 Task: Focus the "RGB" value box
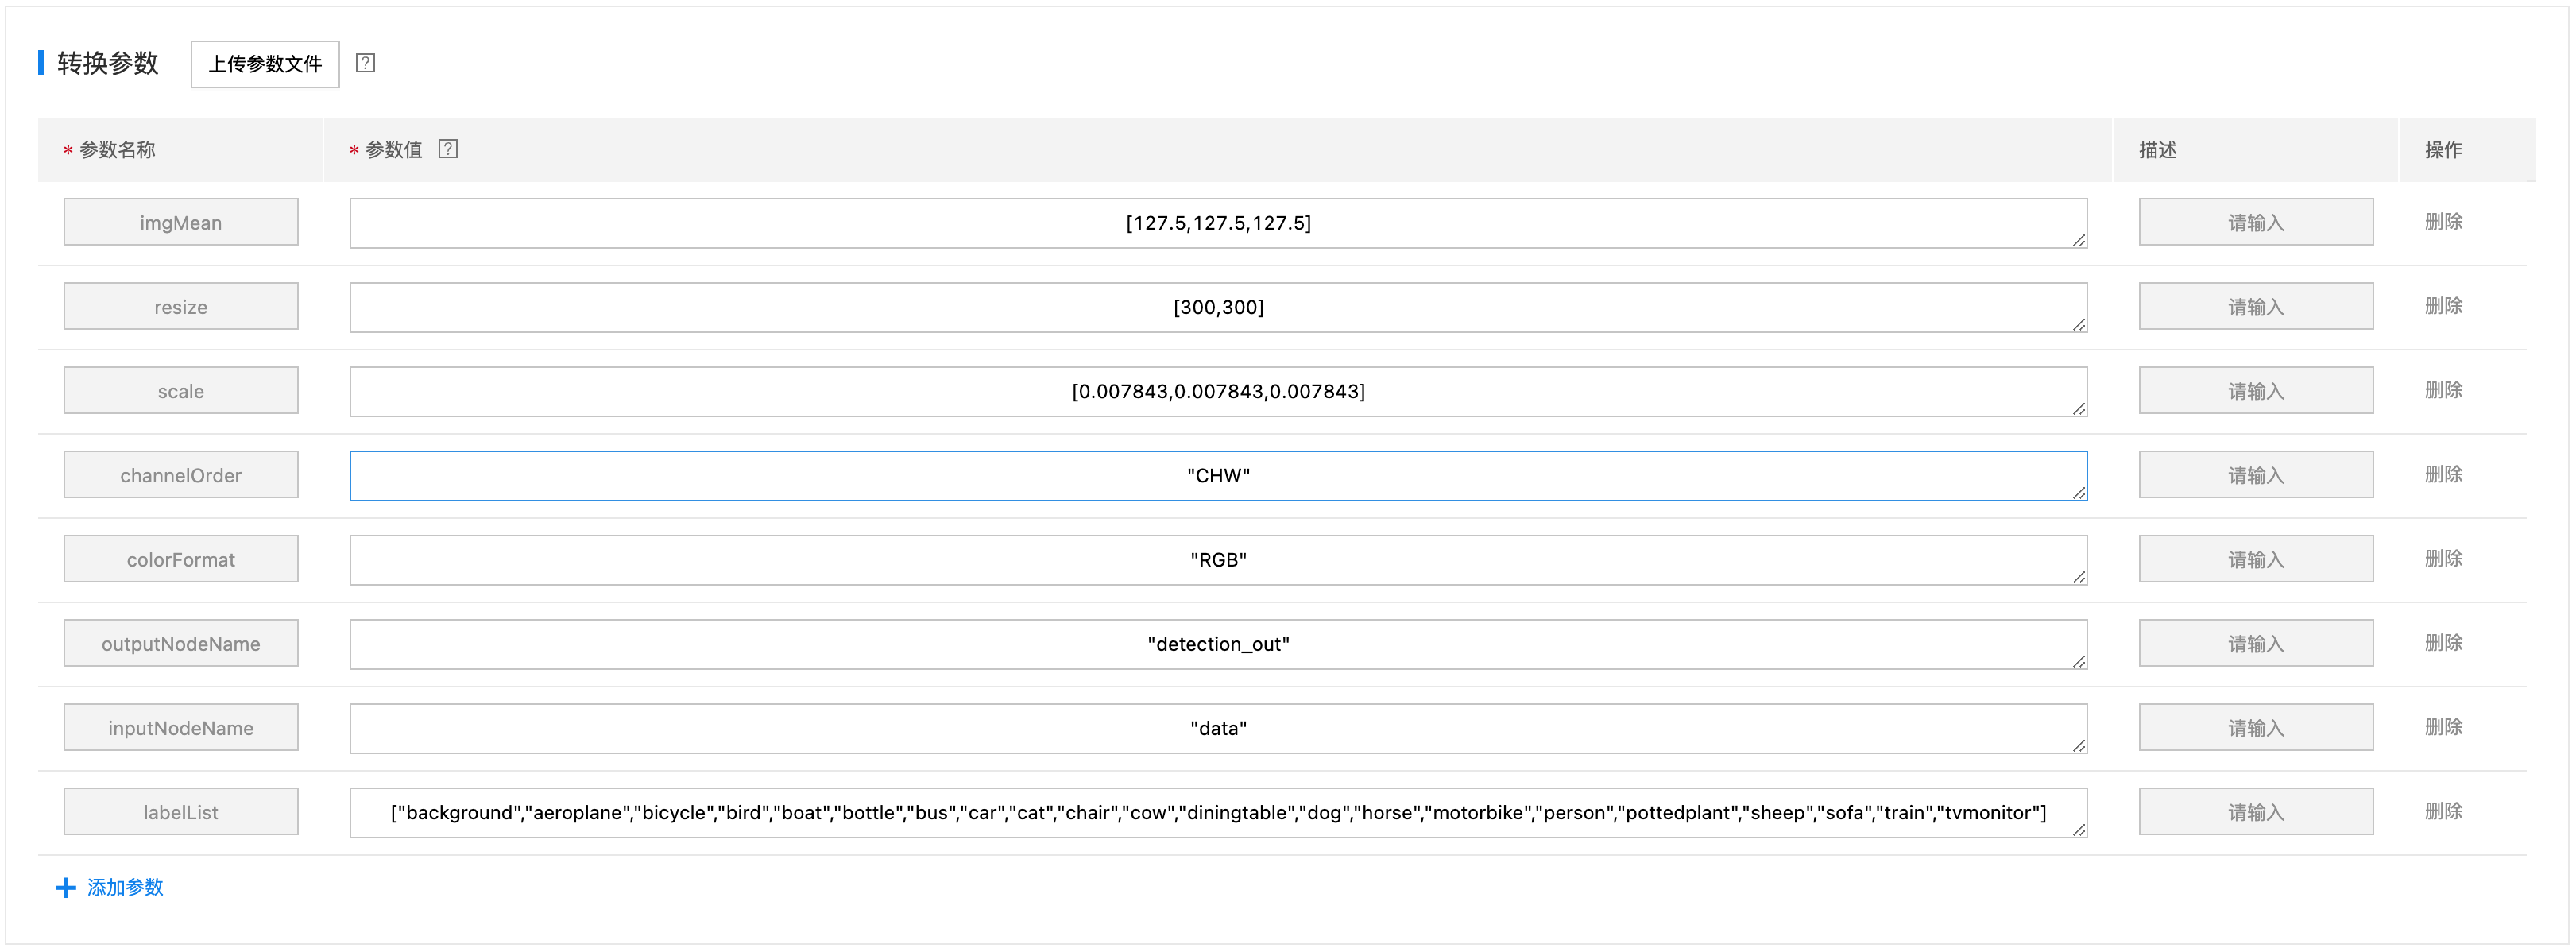coord(1218,560)
